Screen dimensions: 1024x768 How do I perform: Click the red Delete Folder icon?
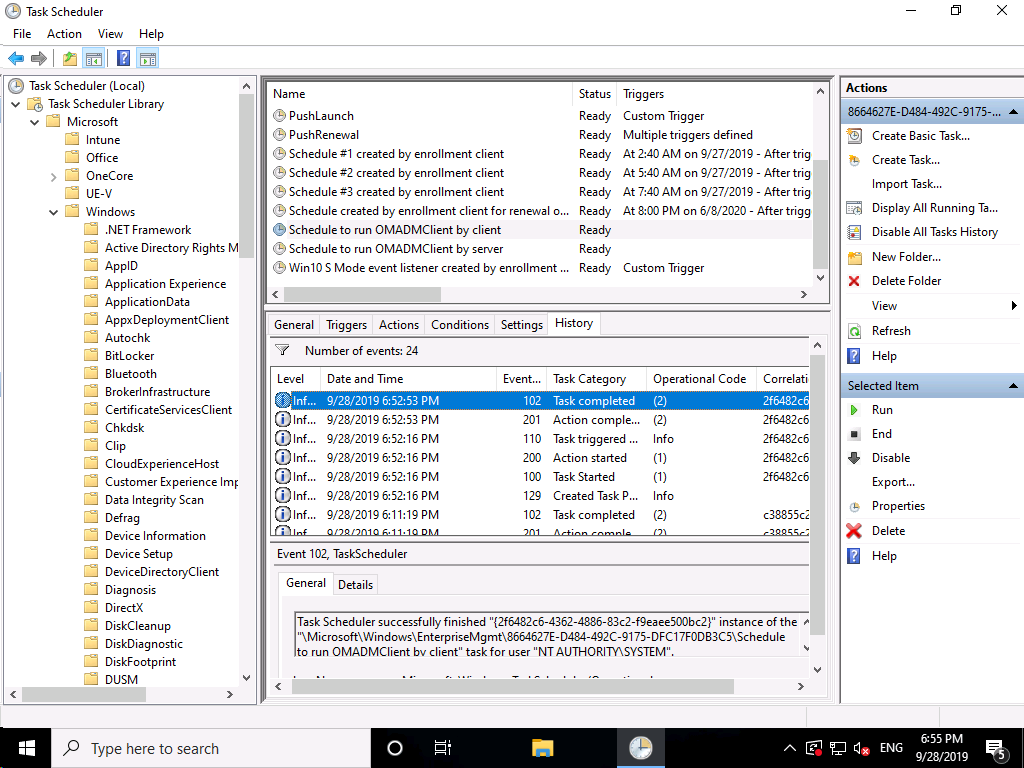tap(854, 281)
